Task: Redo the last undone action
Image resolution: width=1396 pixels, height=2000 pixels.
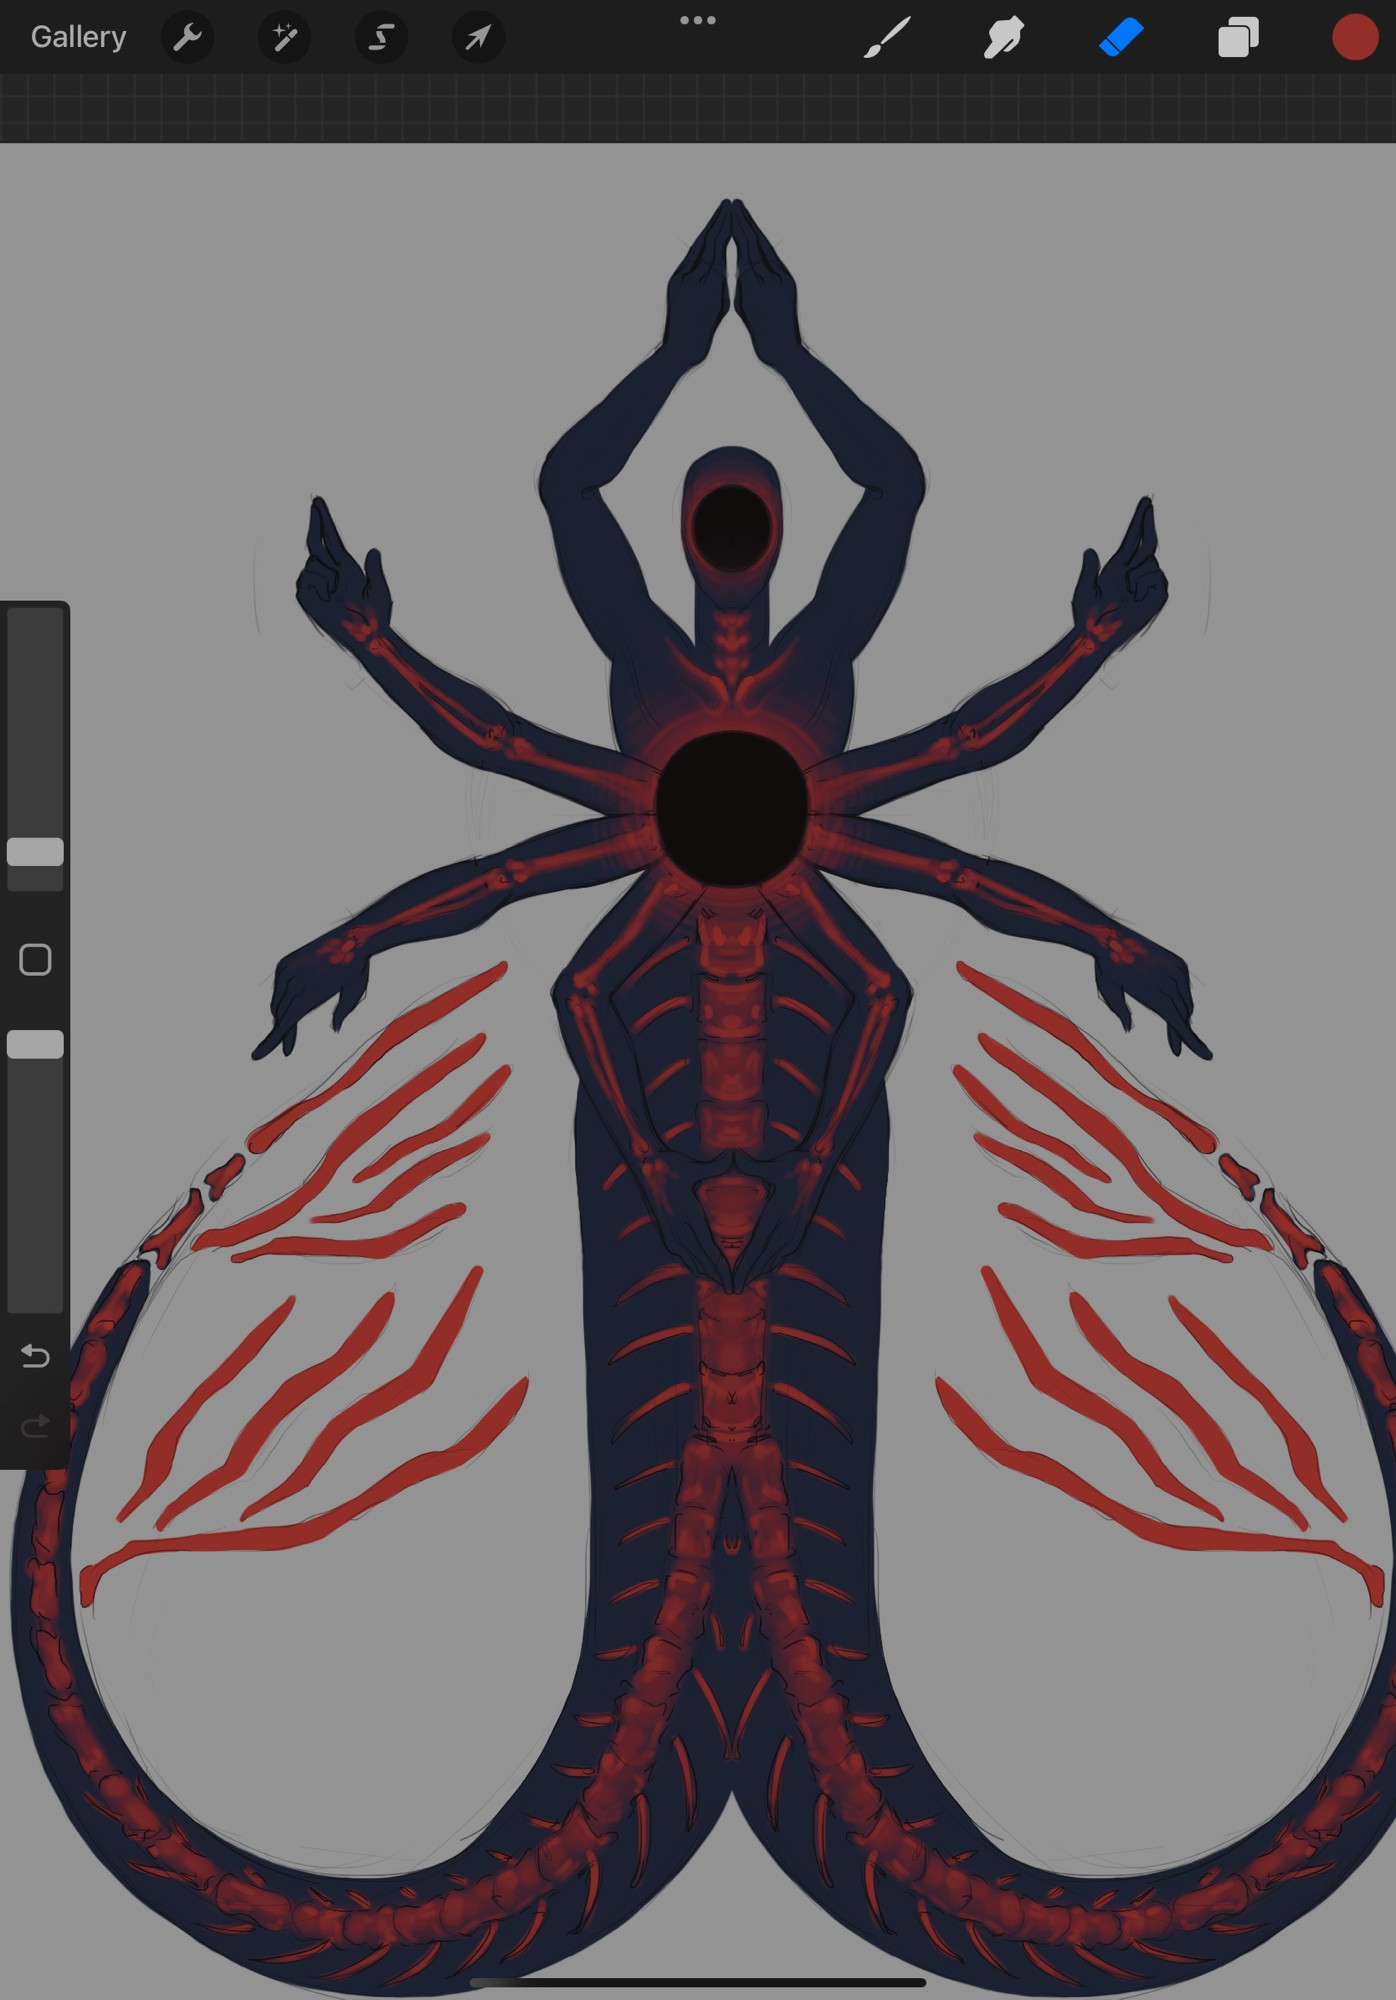Action: [35, 1425]
